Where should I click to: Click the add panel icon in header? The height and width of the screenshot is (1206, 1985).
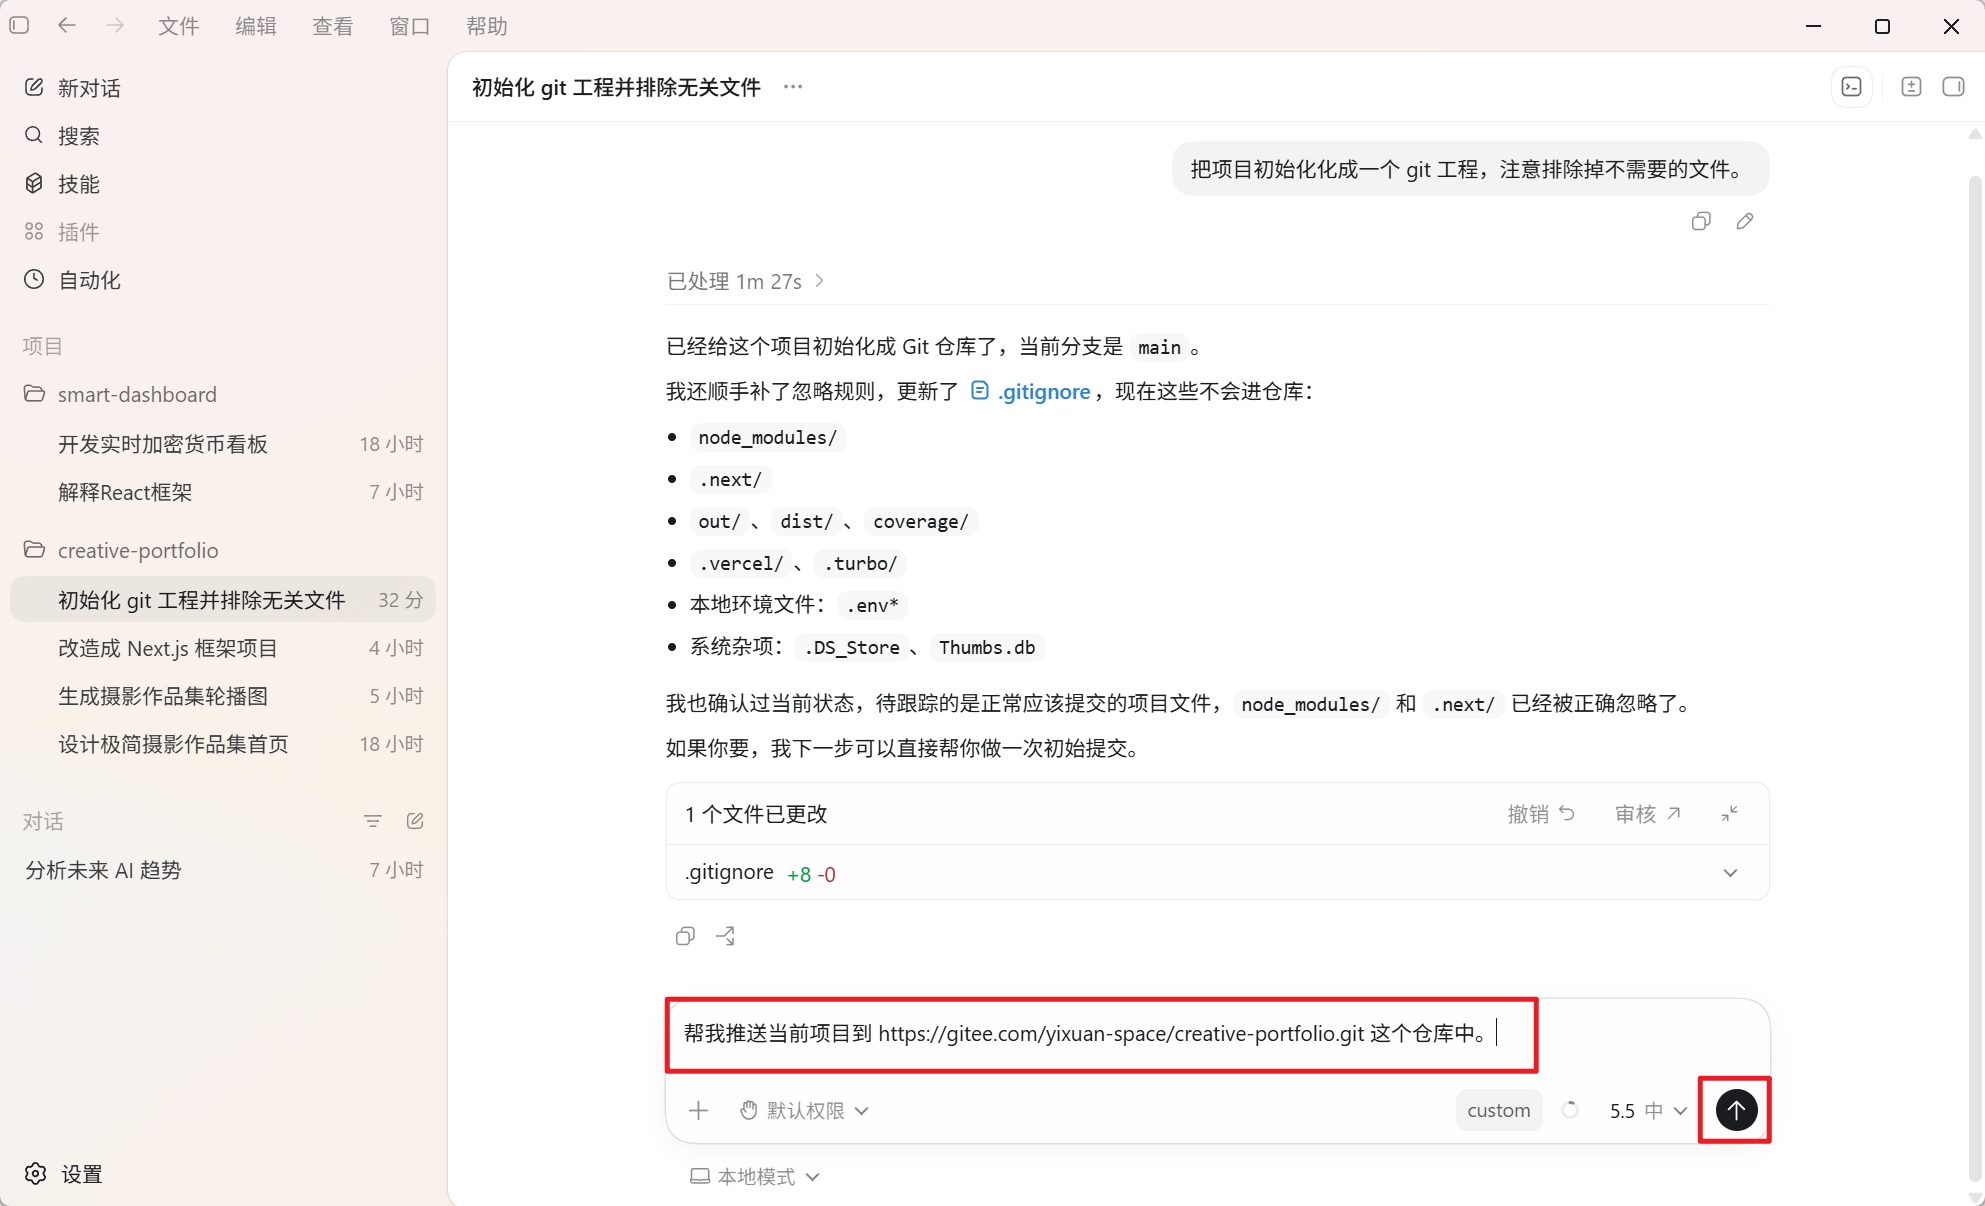1911,87
